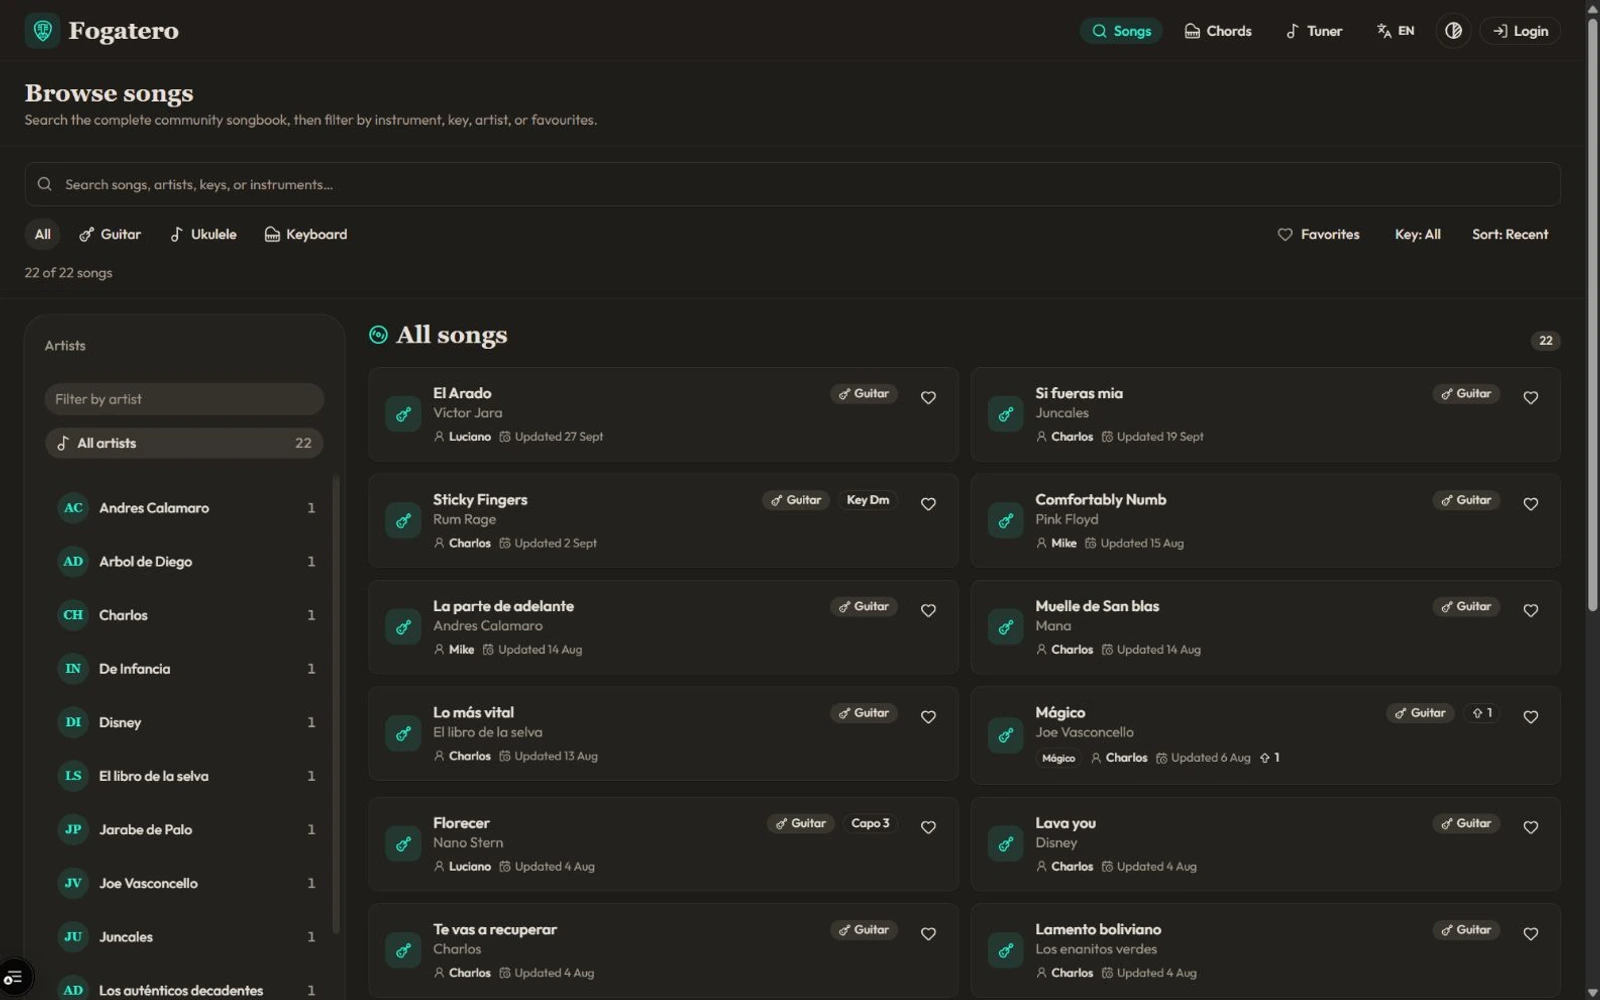Select the Ukulele instrument filter
Viewport: 1600px width, 1000px height.
[x=203, y=234]
